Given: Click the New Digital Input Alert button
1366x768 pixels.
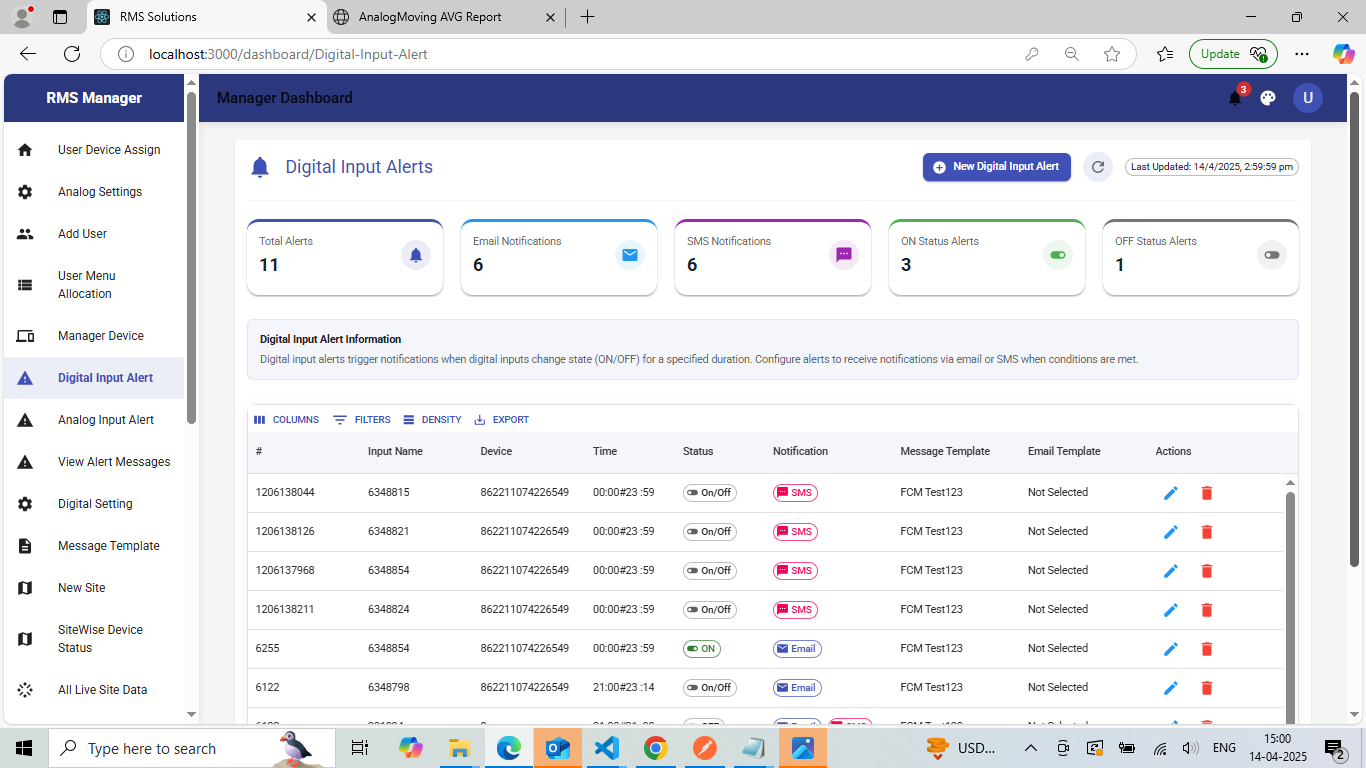Looking at the screenshot, I should (997, 167).
